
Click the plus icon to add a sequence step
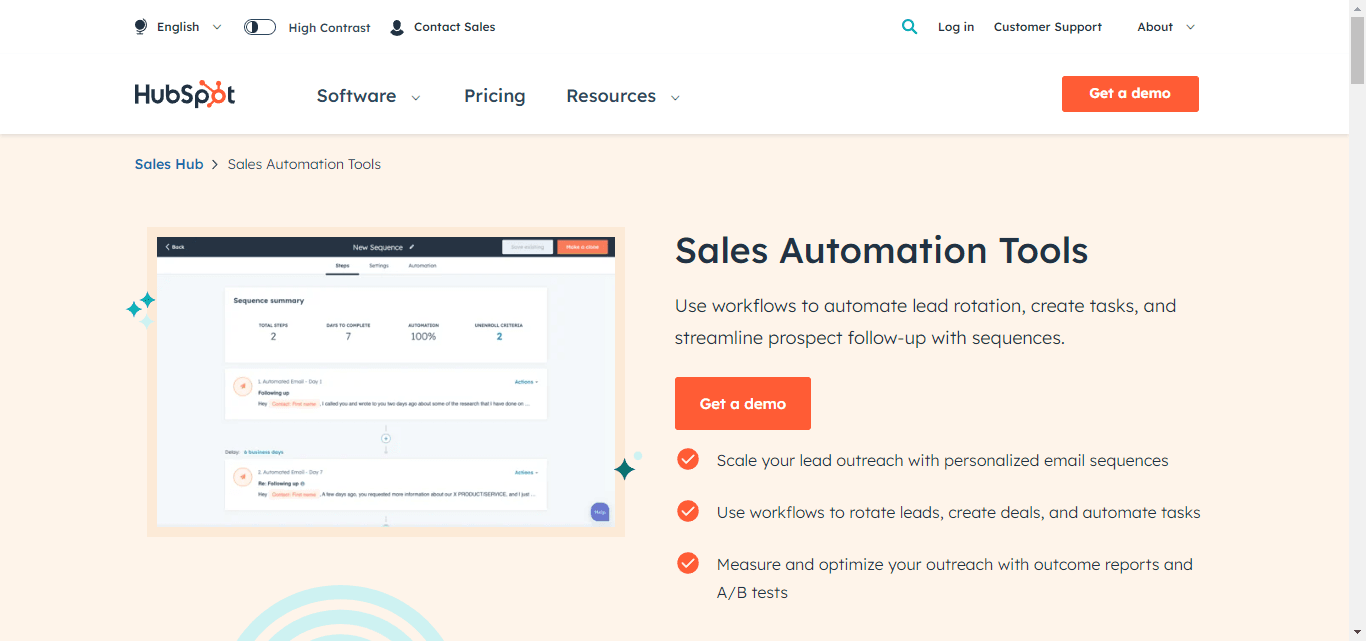pyautogui.click(x=386, y=438)
